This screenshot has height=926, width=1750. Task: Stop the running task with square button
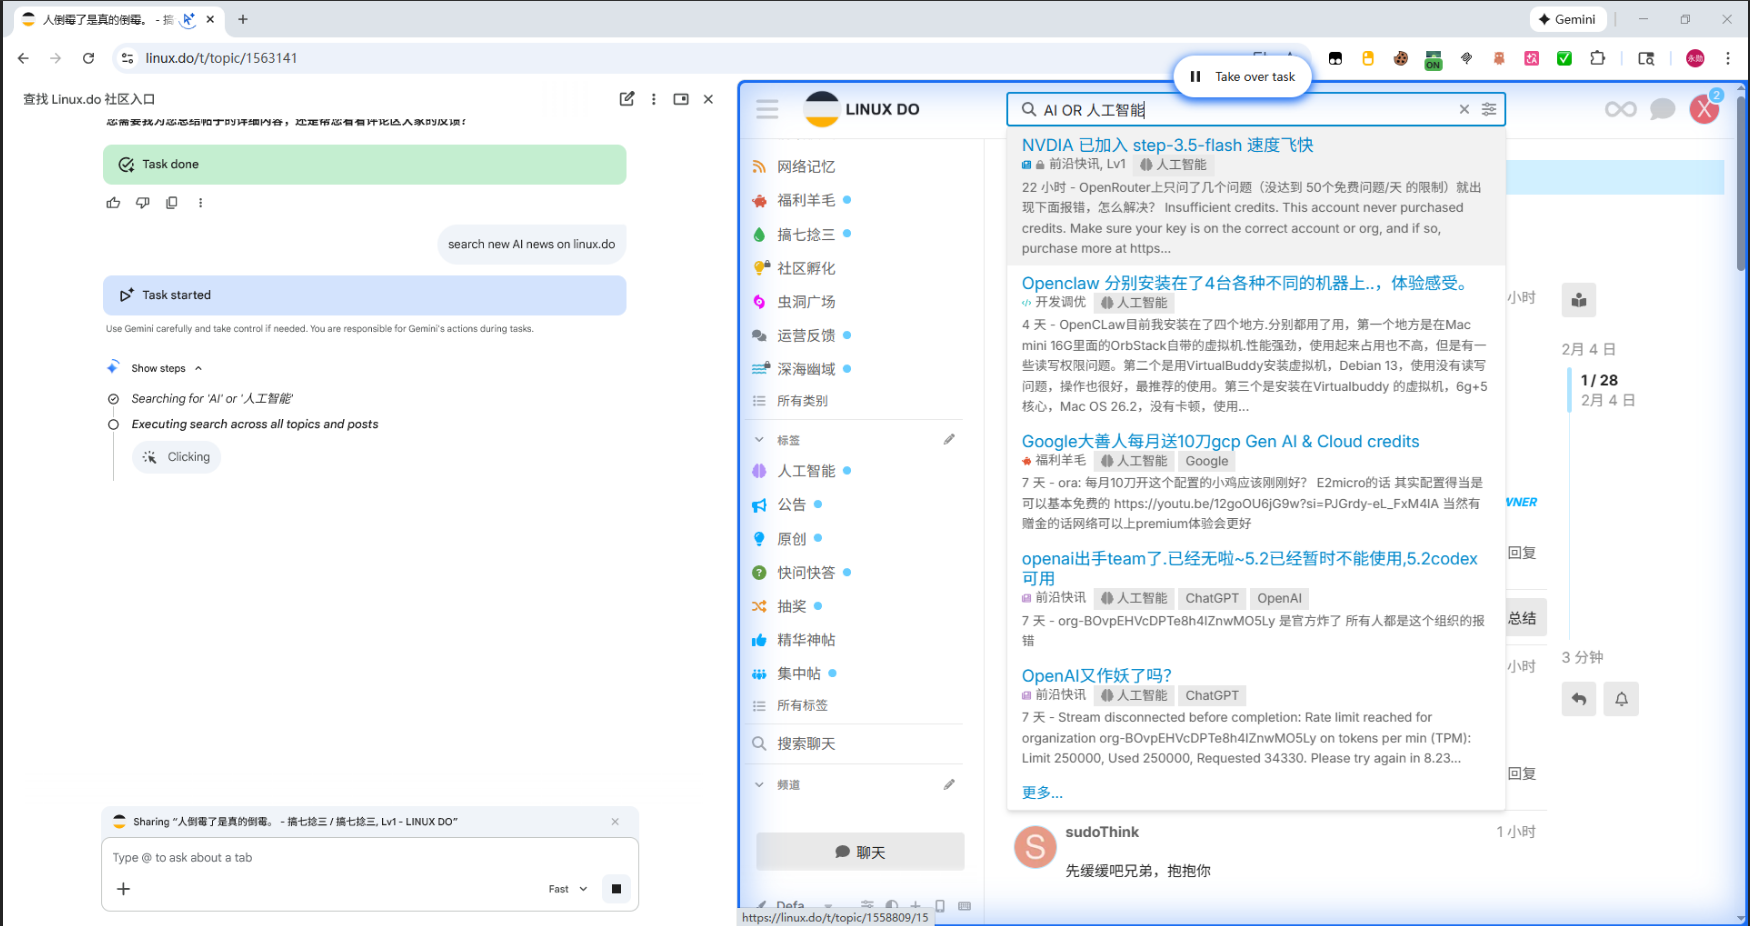(616, 889)
